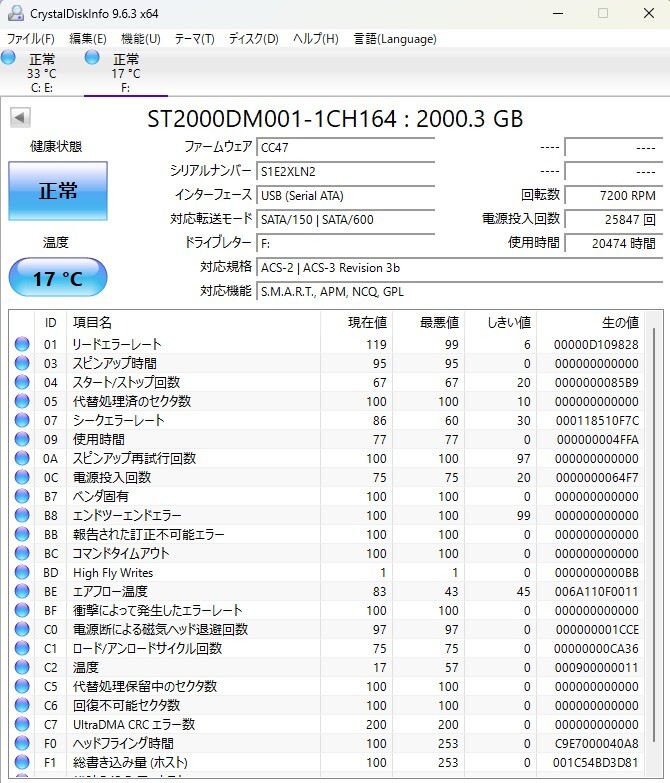This screenshot has height=783, width=670.
Task: Click the ファームウェア field showing CC47
Action: click(345, 147)
